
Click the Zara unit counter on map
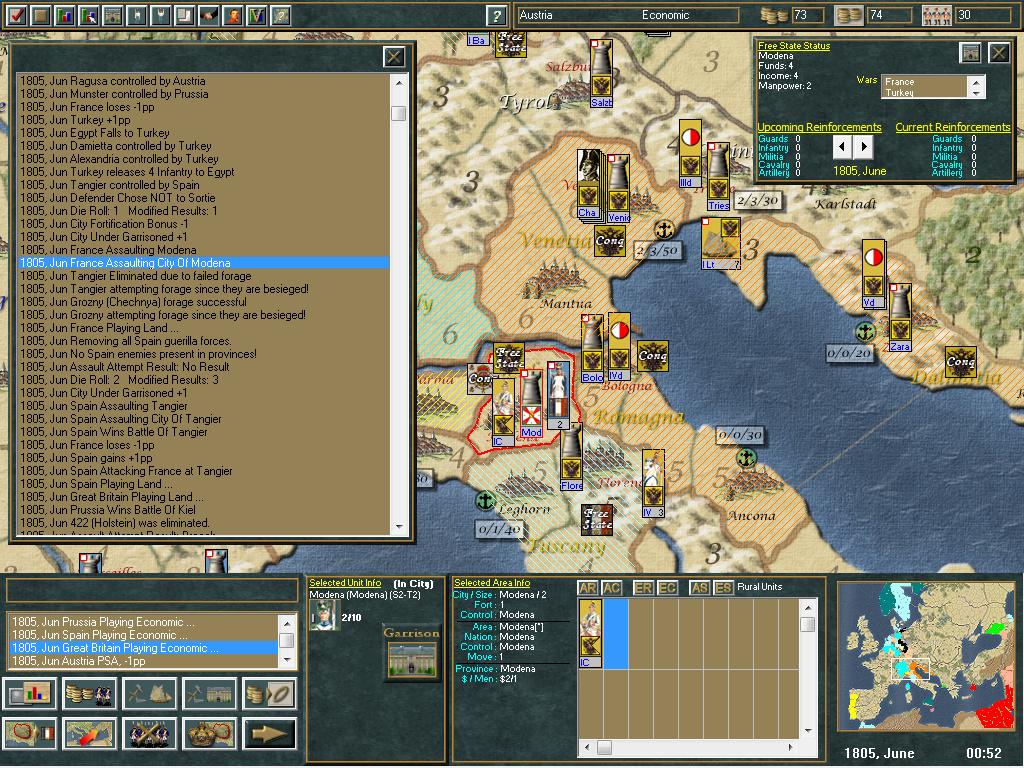899,318
